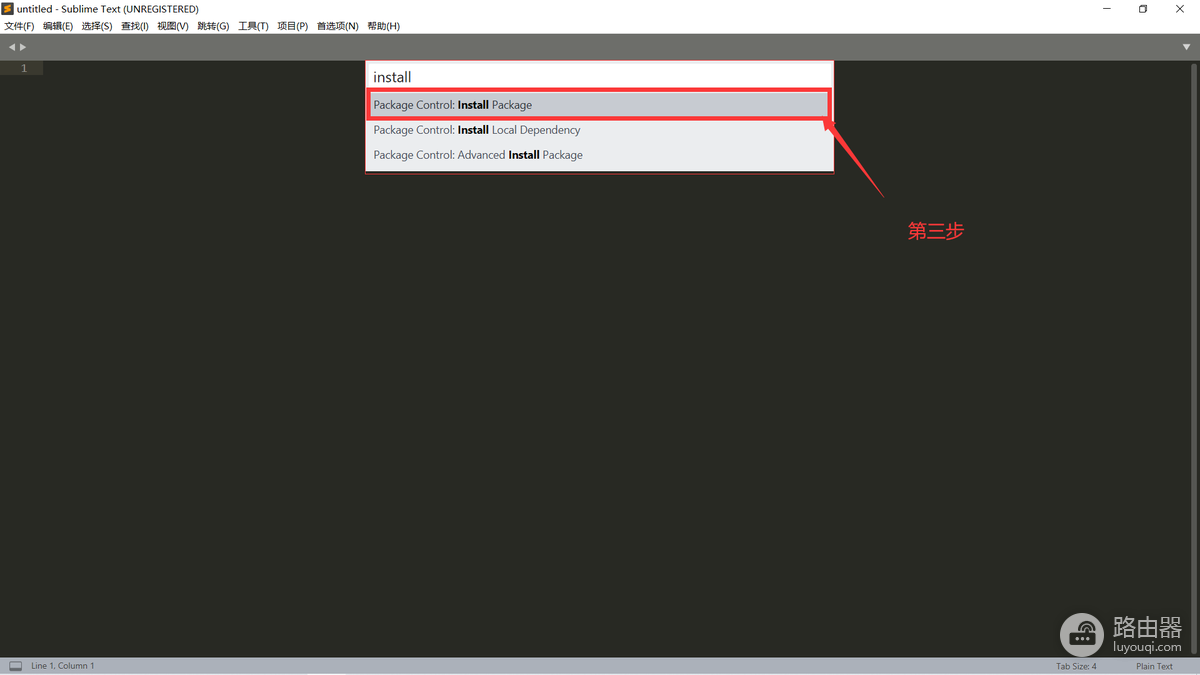
Task: Open the 文件(F) menu
Action: [19, 26]
